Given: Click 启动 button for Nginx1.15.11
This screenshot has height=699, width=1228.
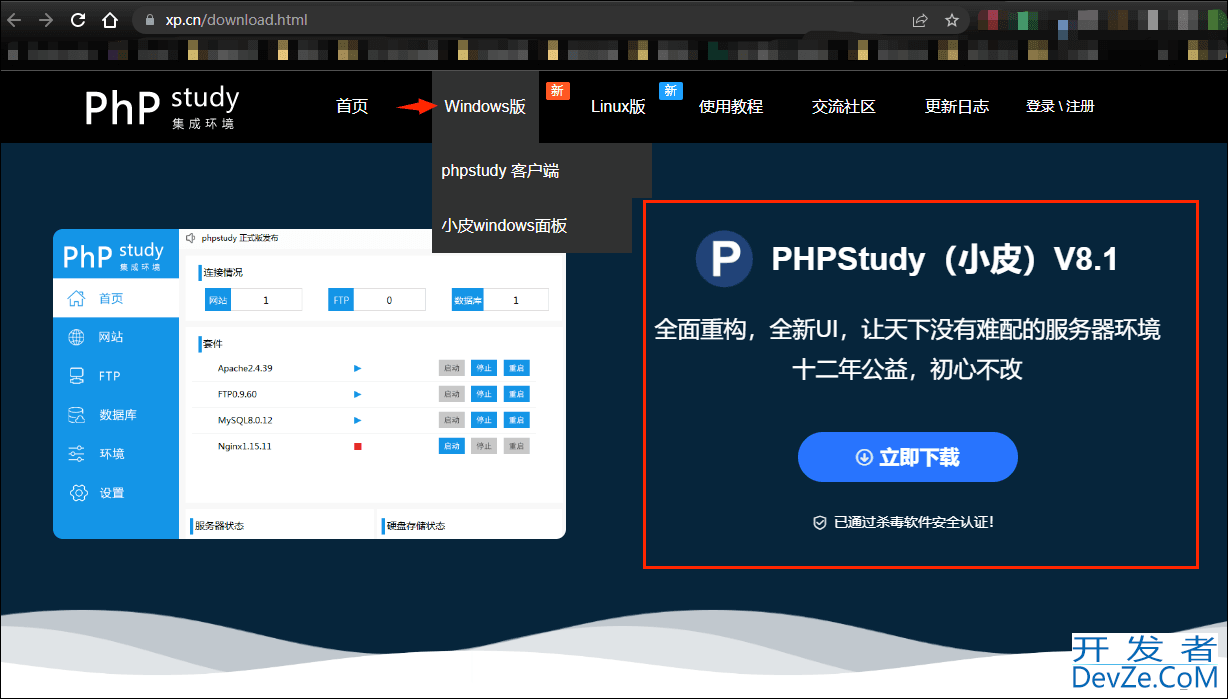Looking at the screenshot, I should pos(452,446).
